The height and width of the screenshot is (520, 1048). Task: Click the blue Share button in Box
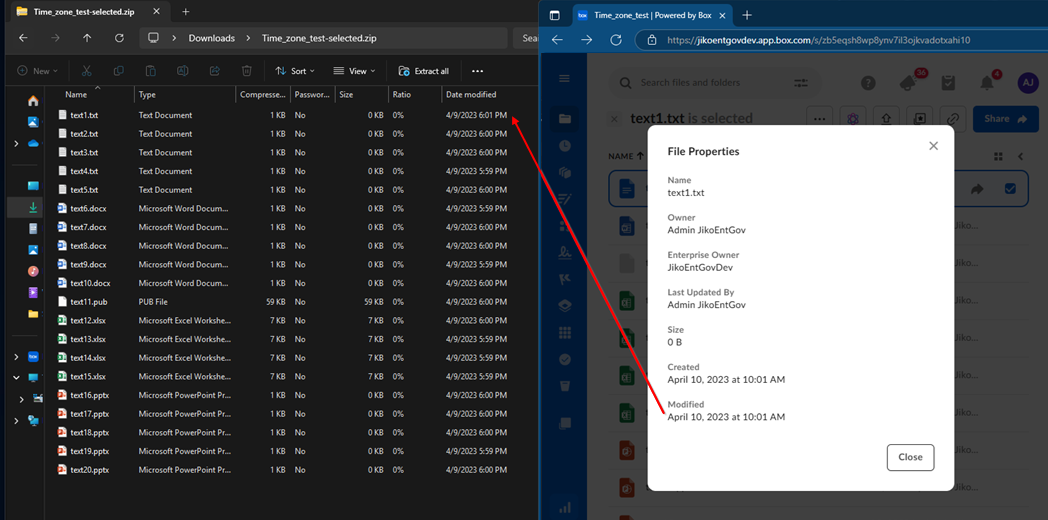click(1006, 119)
